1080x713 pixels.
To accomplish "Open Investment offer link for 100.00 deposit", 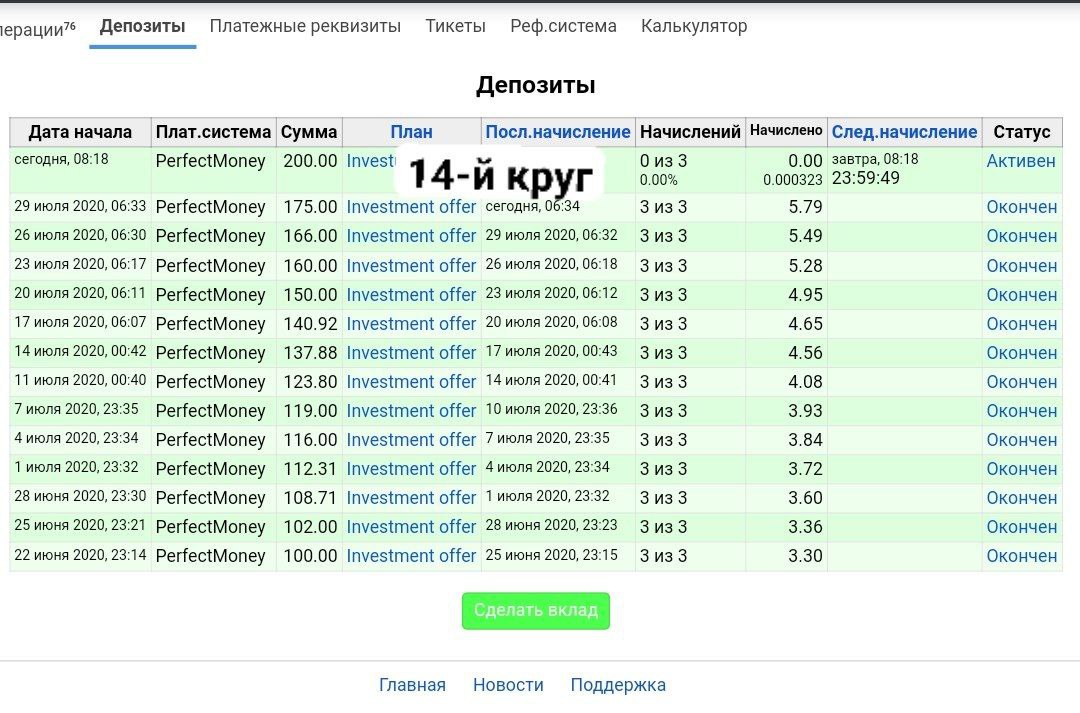I will [x=411, y=555].
